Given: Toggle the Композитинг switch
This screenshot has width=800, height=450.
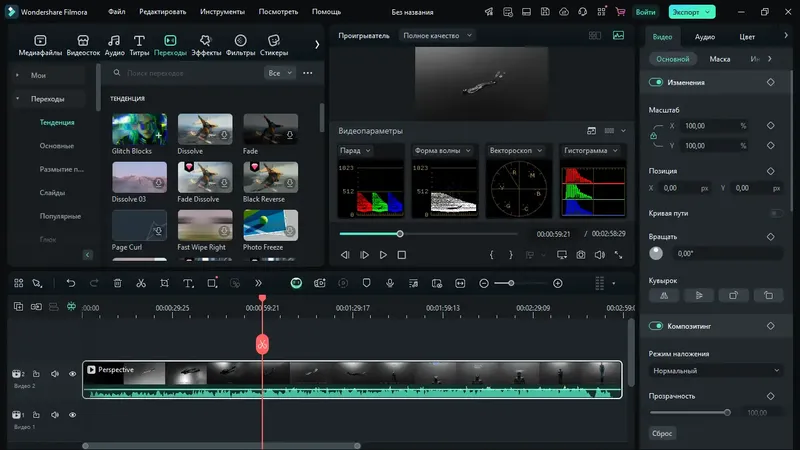Looking at the screenshot, I should pyautogui.click(x=656, y=326).
